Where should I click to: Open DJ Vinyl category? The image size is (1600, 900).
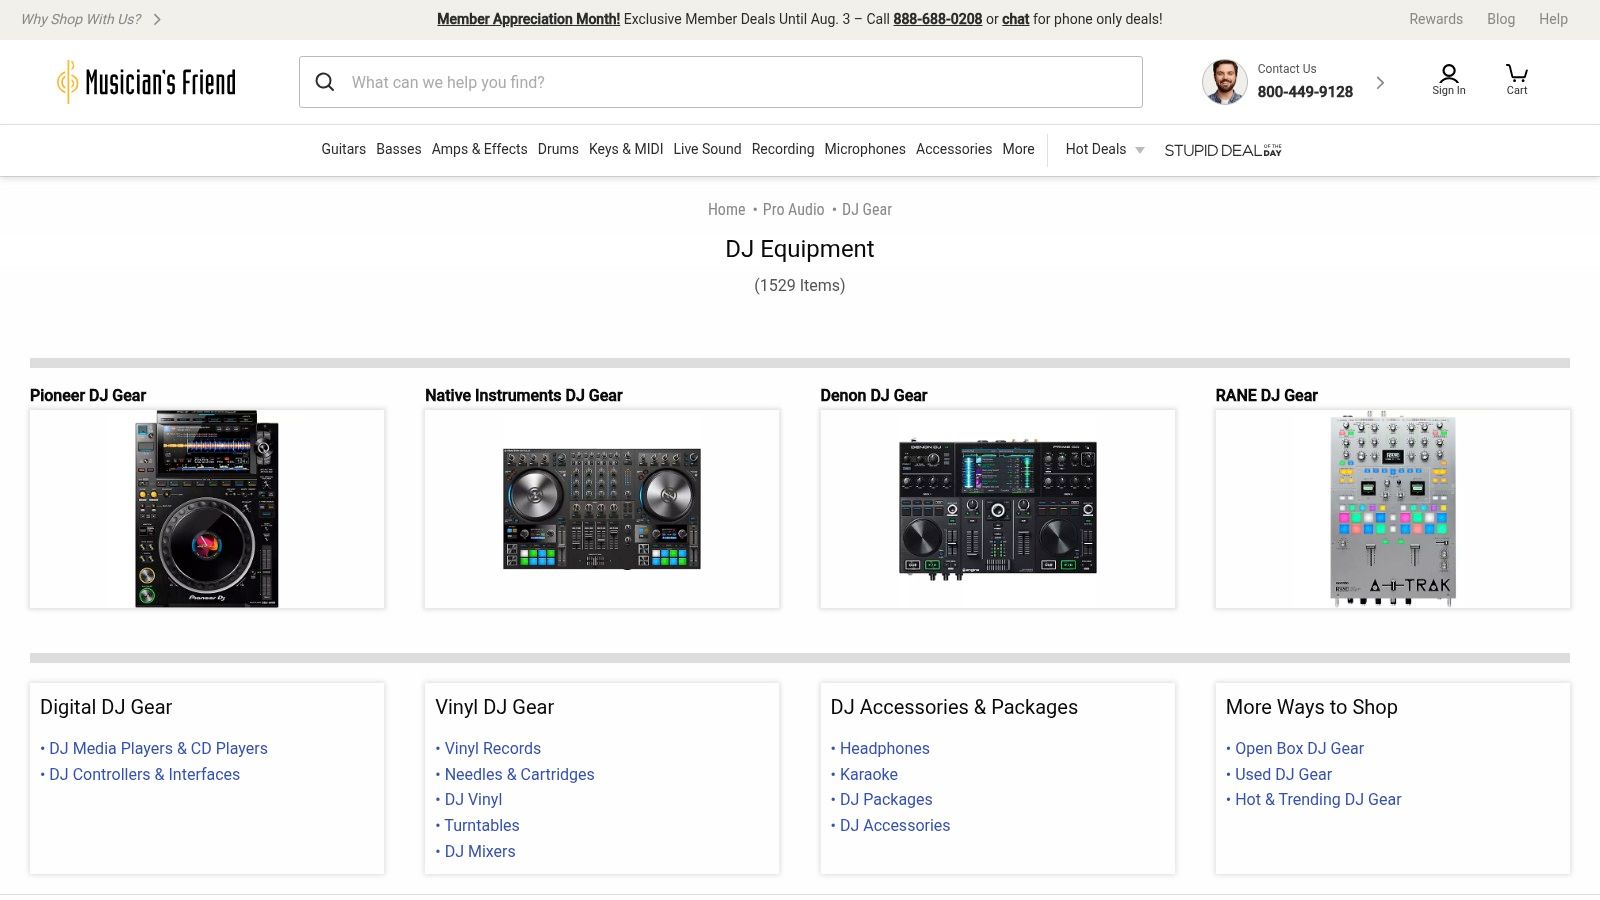click(473, 799)
